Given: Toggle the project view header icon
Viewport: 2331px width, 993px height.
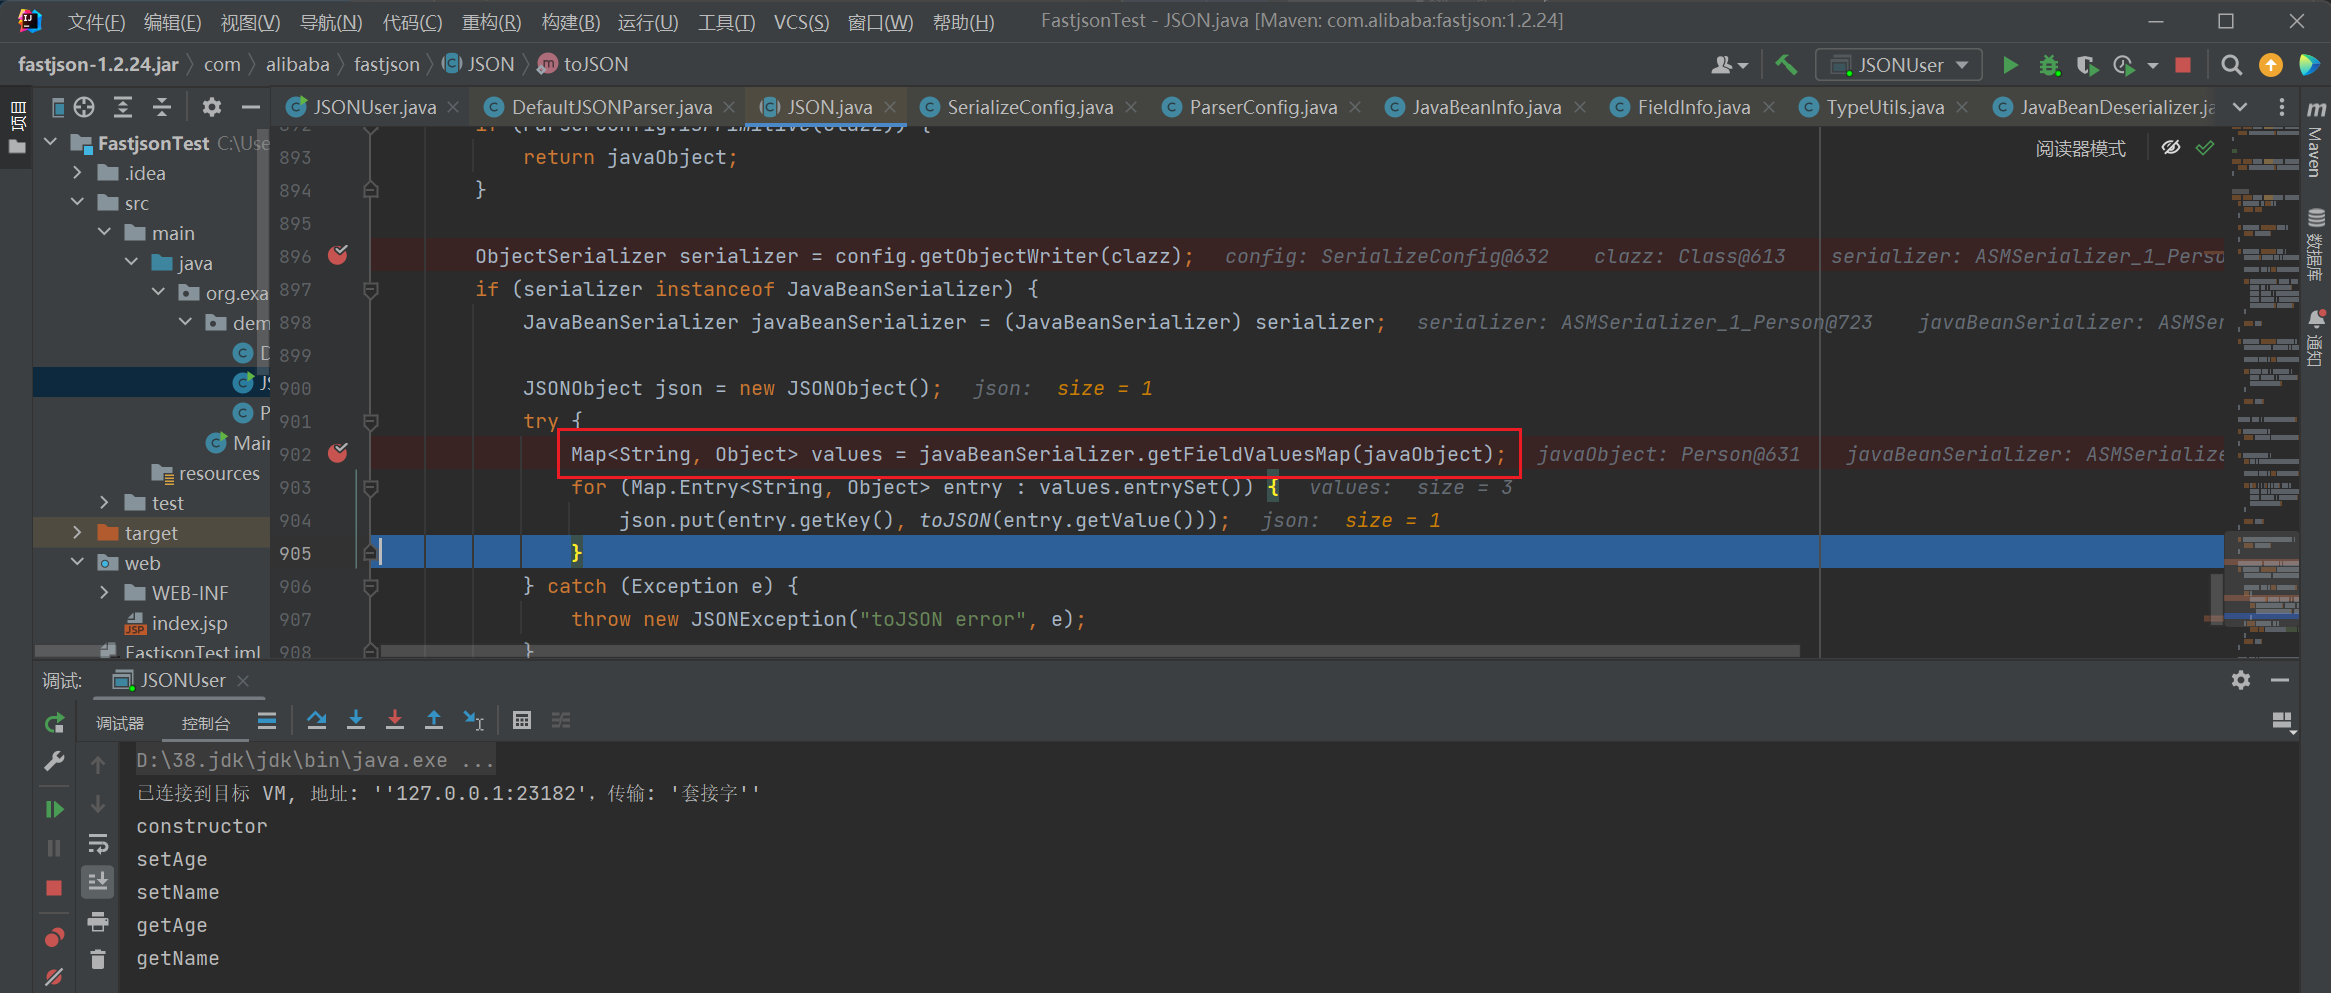Looking at the screenshot, I should click(58, 107).
